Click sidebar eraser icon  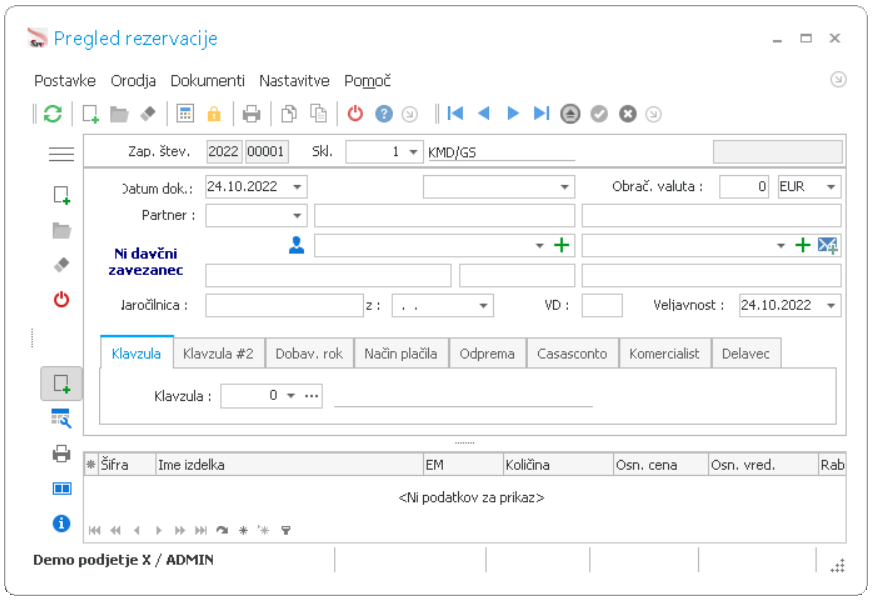coord(61,265)
